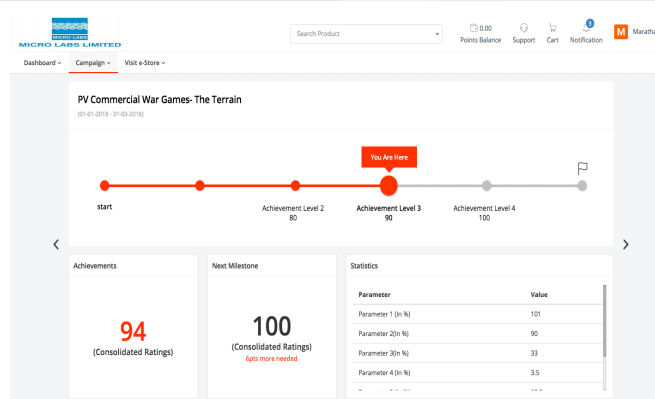Go to next campaign with right arrow

coord(625,244)
